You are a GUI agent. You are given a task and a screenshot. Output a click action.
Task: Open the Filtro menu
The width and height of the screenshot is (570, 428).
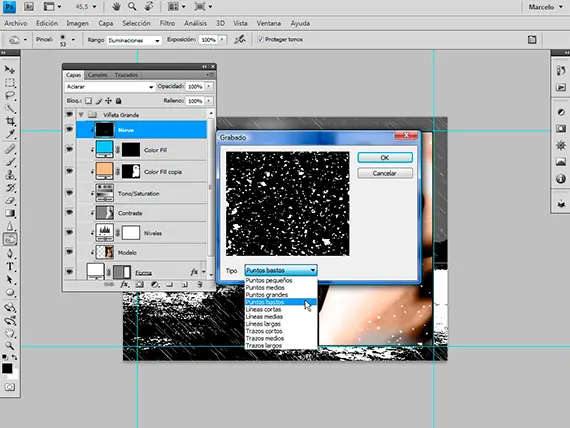coord(167,23)
